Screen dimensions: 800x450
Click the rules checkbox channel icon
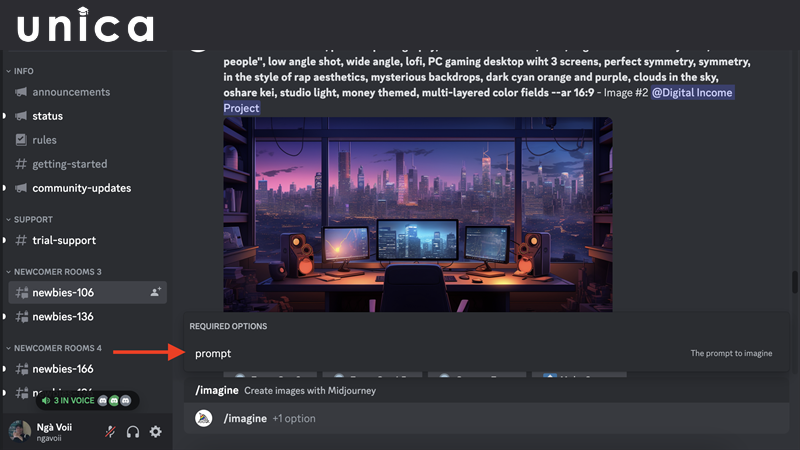(x=21, y=139)
